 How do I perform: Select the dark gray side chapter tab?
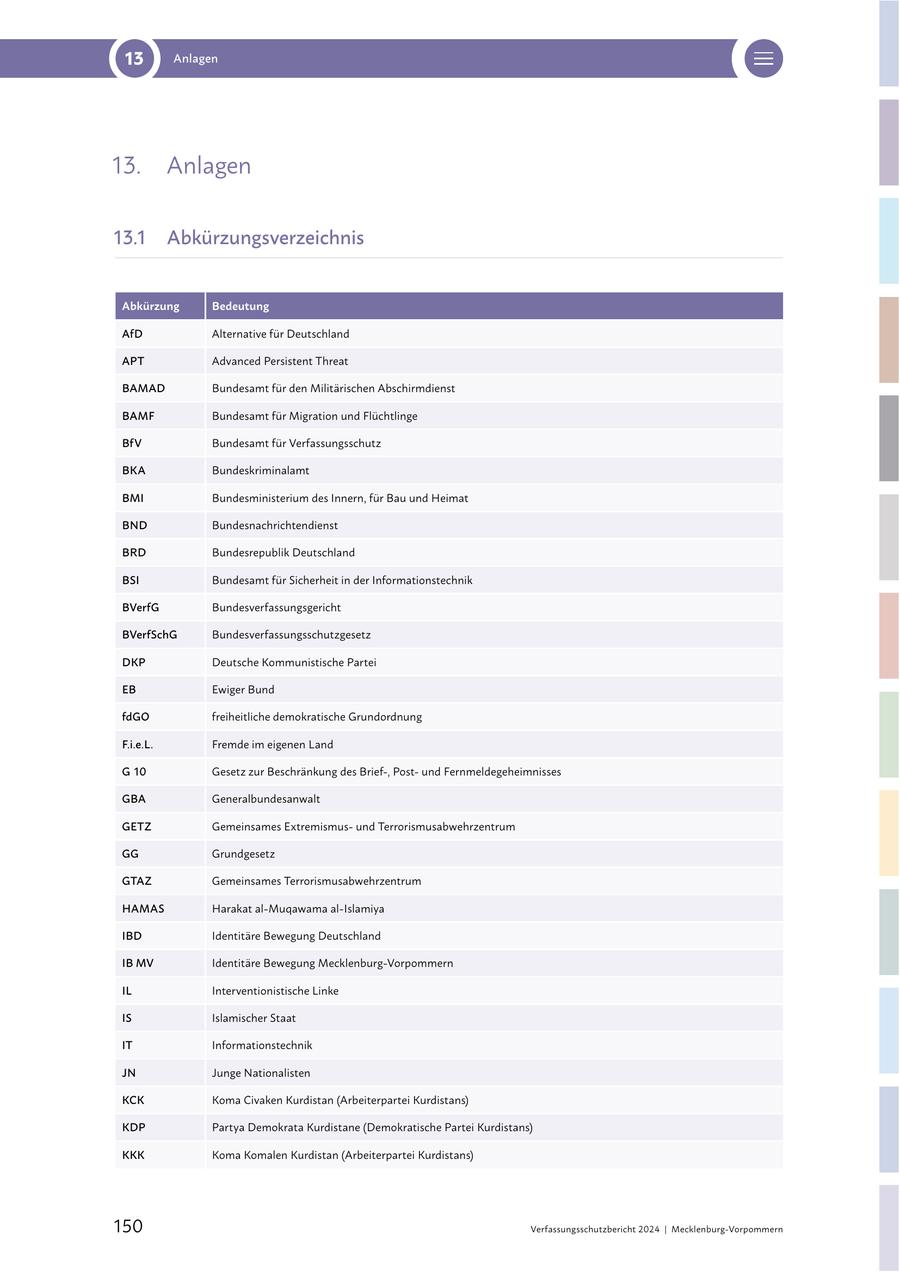pyautogui.click(x=888, y=438)
